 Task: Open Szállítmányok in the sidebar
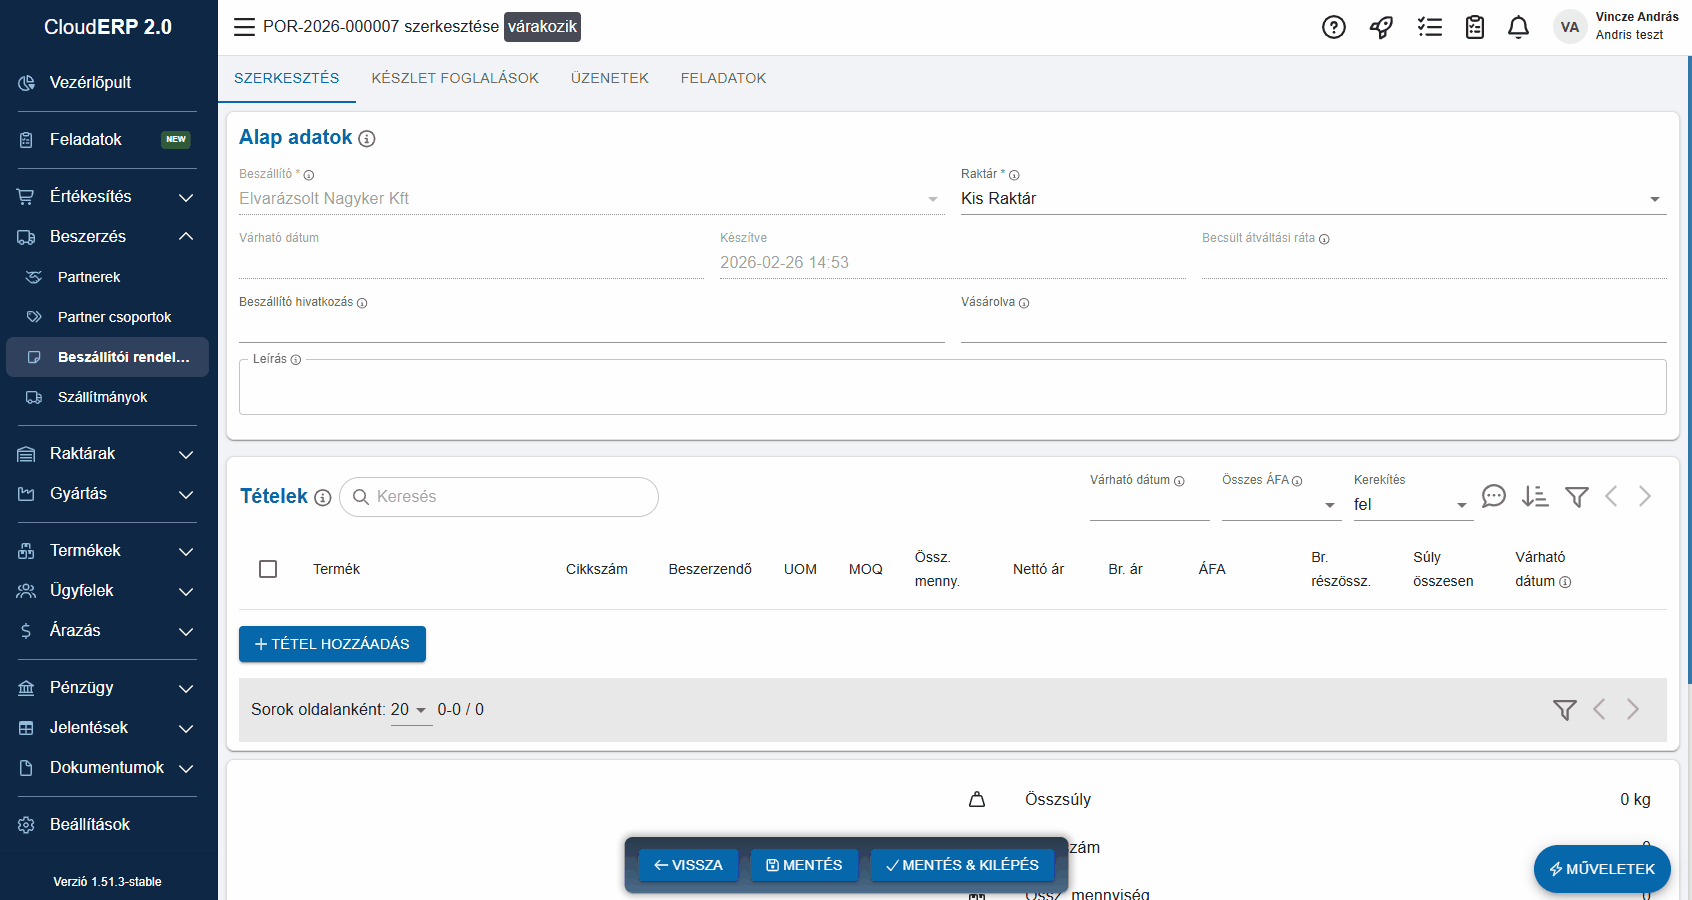click(102, 397)
